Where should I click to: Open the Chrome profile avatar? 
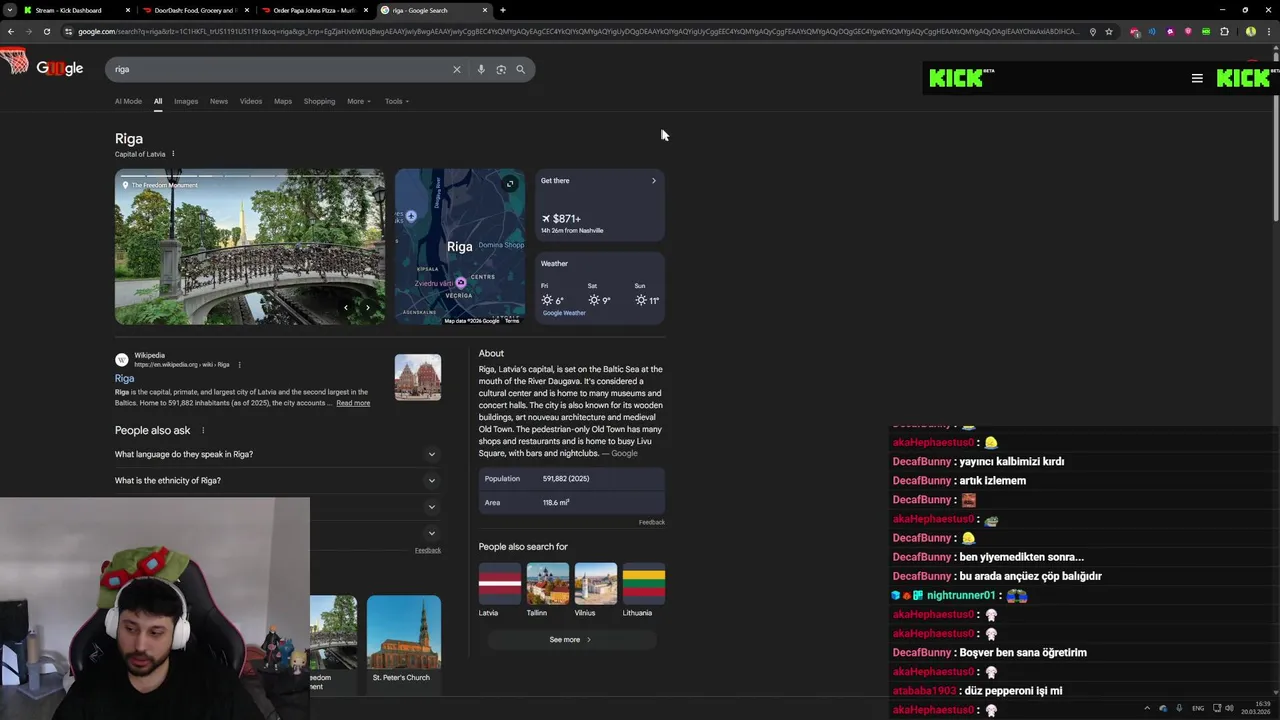point(1251,31)
